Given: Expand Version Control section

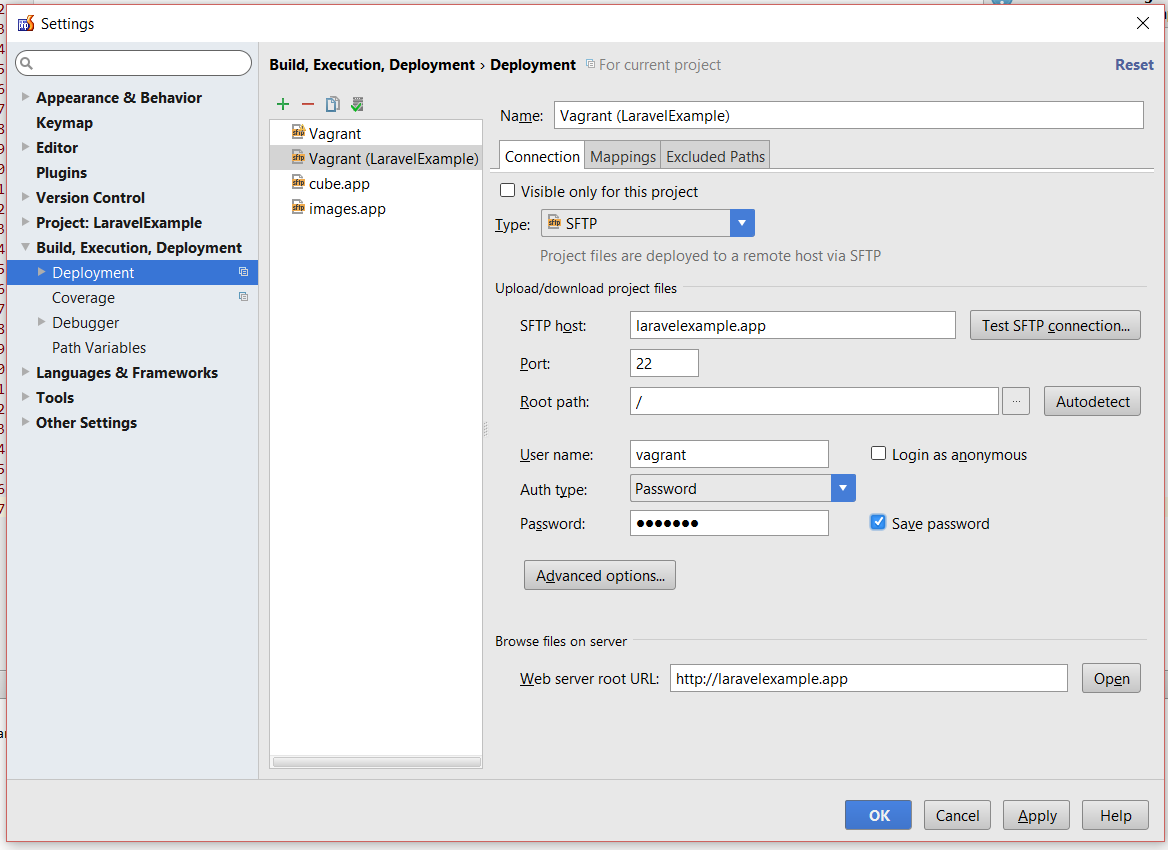Looking at the screenshot, I should point(25,197).
